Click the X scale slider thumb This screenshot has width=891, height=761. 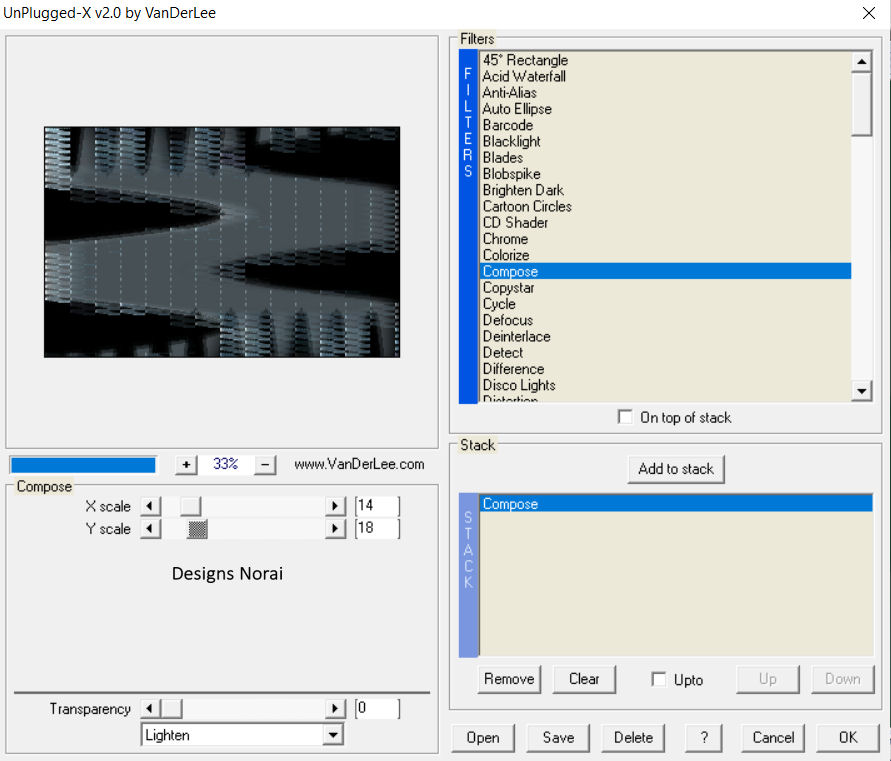tap(190, 506)
